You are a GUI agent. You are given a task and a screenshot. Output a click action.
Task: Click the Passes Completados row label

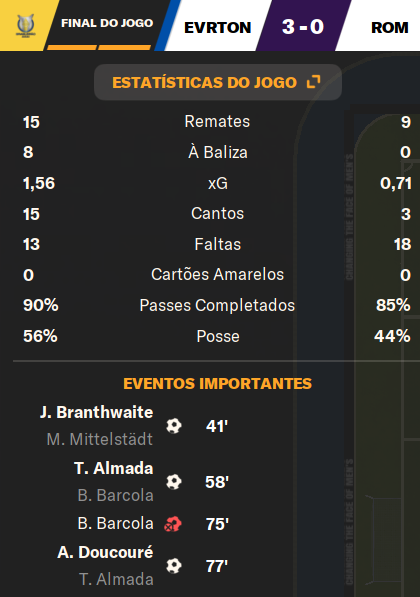[x=217, y=305]
